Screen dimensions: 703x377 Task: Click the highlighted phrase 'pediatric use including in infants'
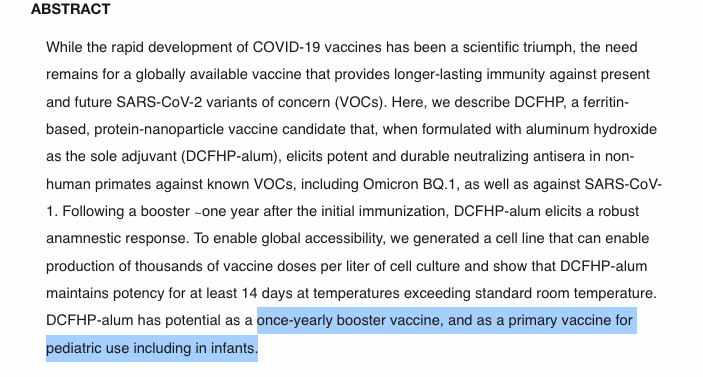pos(151,348)
